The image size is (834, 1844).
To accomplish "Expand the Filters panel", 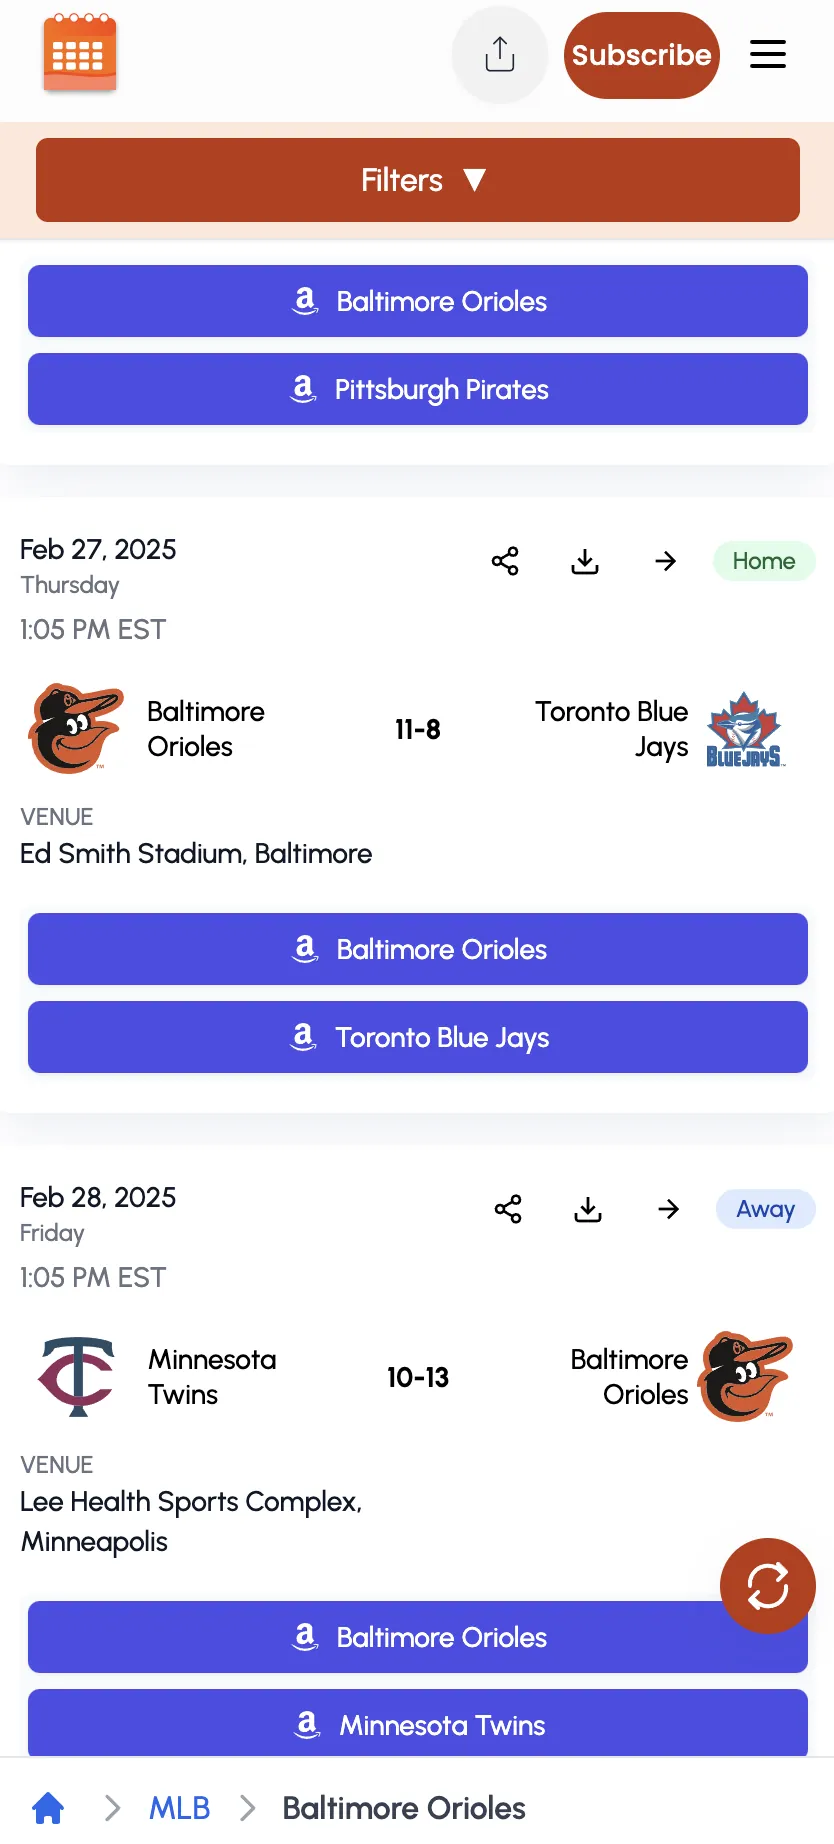I will coord(417,180).
